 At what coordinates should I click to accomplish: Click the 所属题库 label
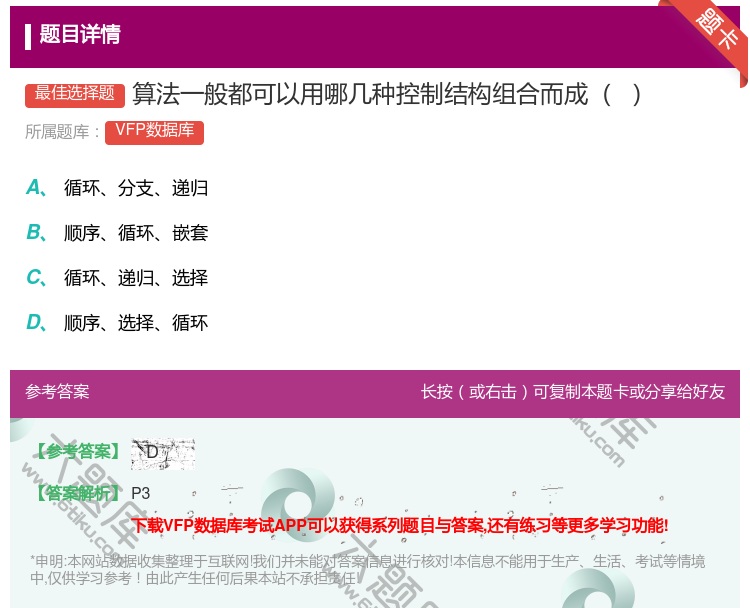point(62,132)
